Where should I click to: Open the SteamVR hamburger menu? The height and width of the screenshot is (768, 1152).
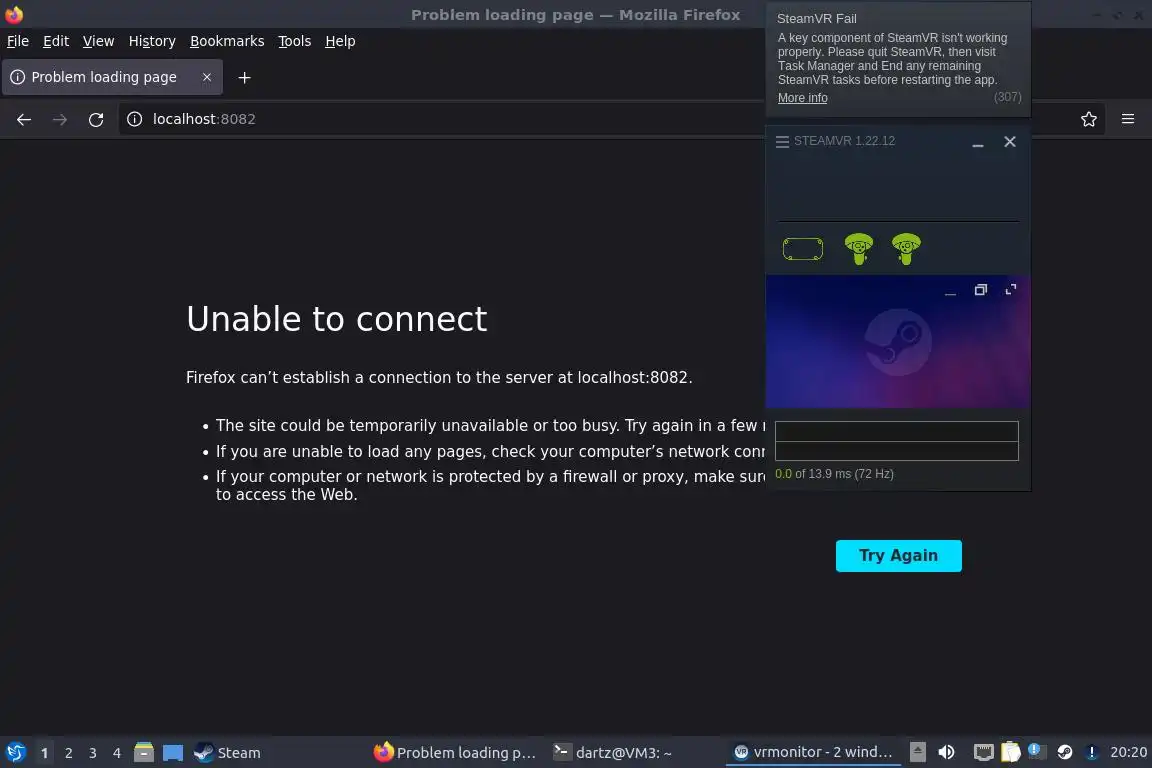(782, 141)
